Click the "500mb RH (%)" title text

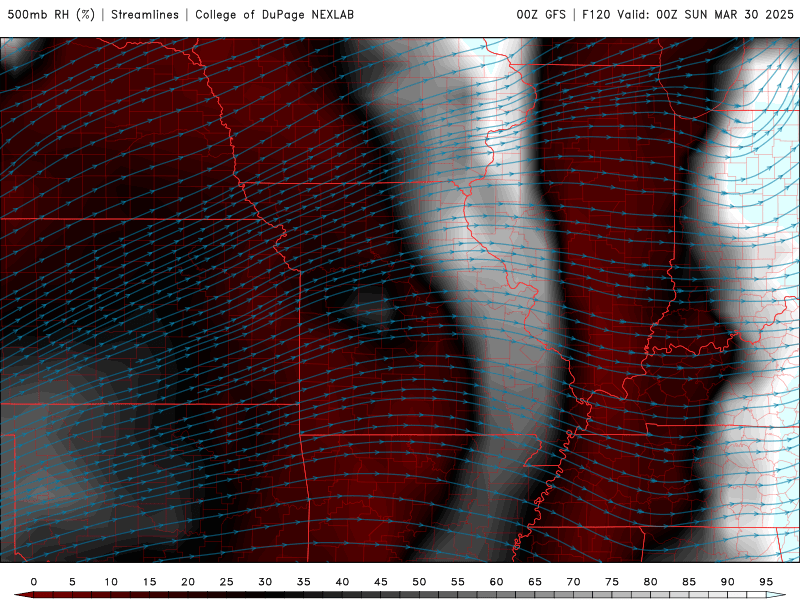coord(51,15)
